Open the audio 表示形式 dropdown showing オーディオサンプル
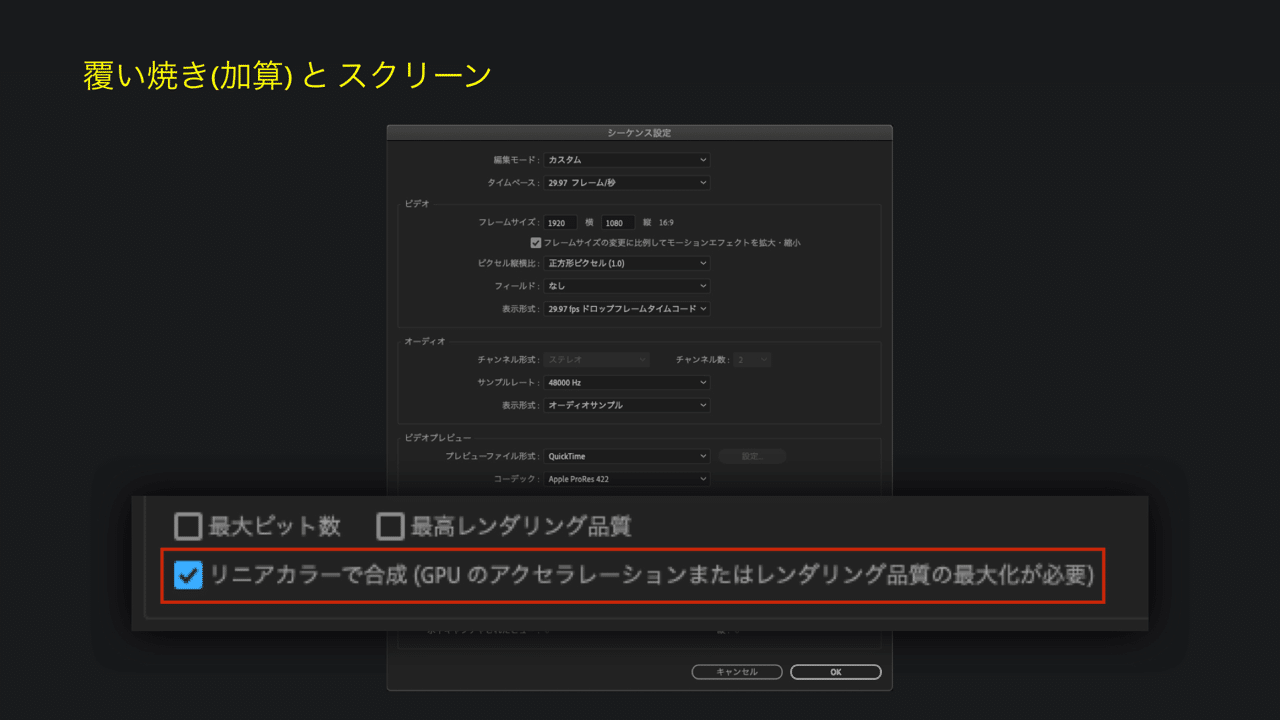This screenshot has width=1280, height=720. [x=627, y=405]
